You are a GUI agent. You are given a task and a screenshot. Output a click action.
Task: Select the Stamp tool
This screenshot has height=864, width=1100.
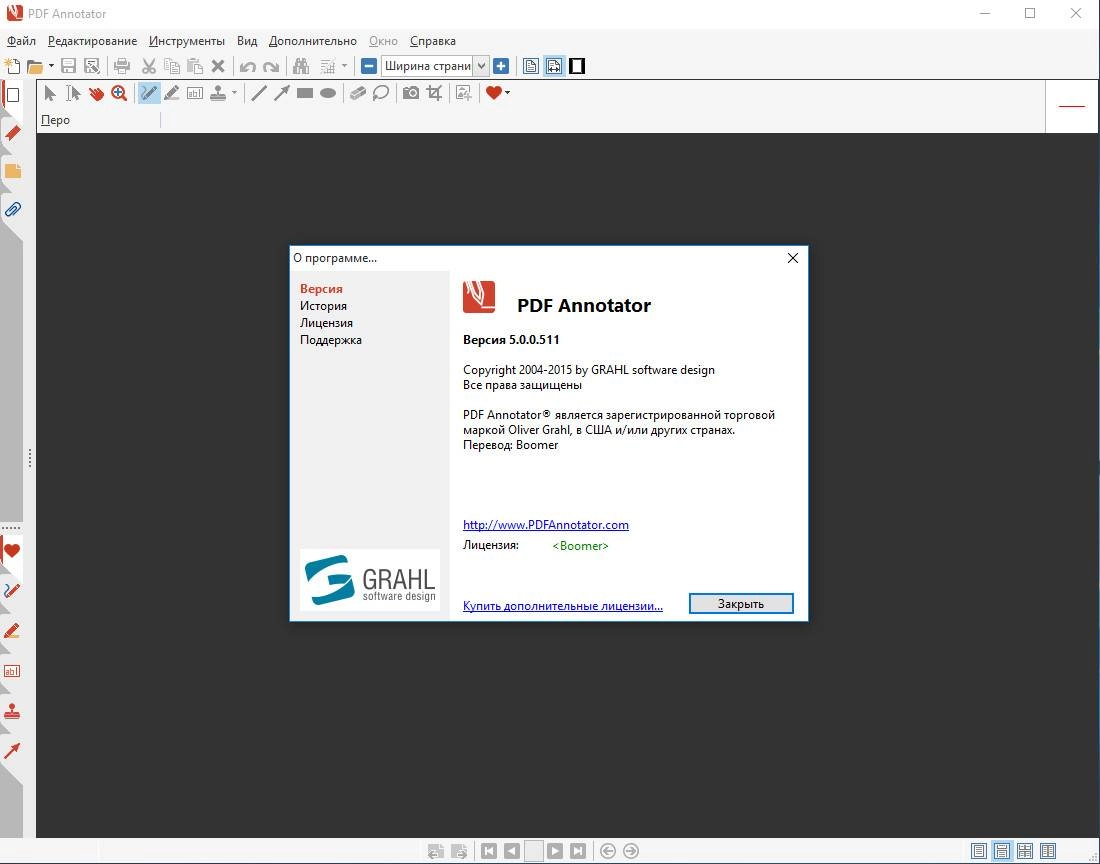(218, 93)
